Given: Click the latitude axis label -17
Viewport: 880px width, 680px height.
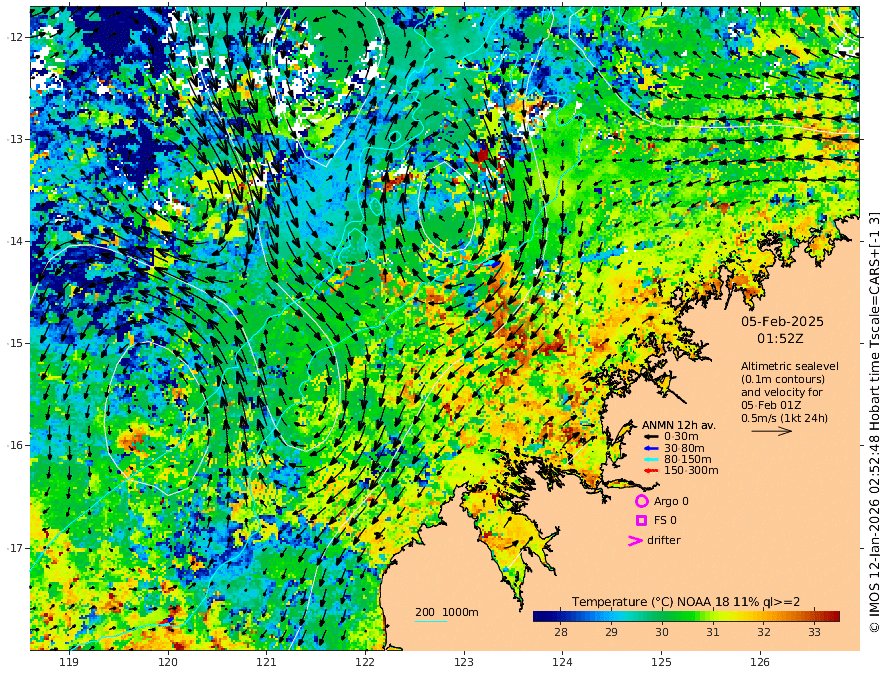Looking at the screenshot, I should click(15, 548).
